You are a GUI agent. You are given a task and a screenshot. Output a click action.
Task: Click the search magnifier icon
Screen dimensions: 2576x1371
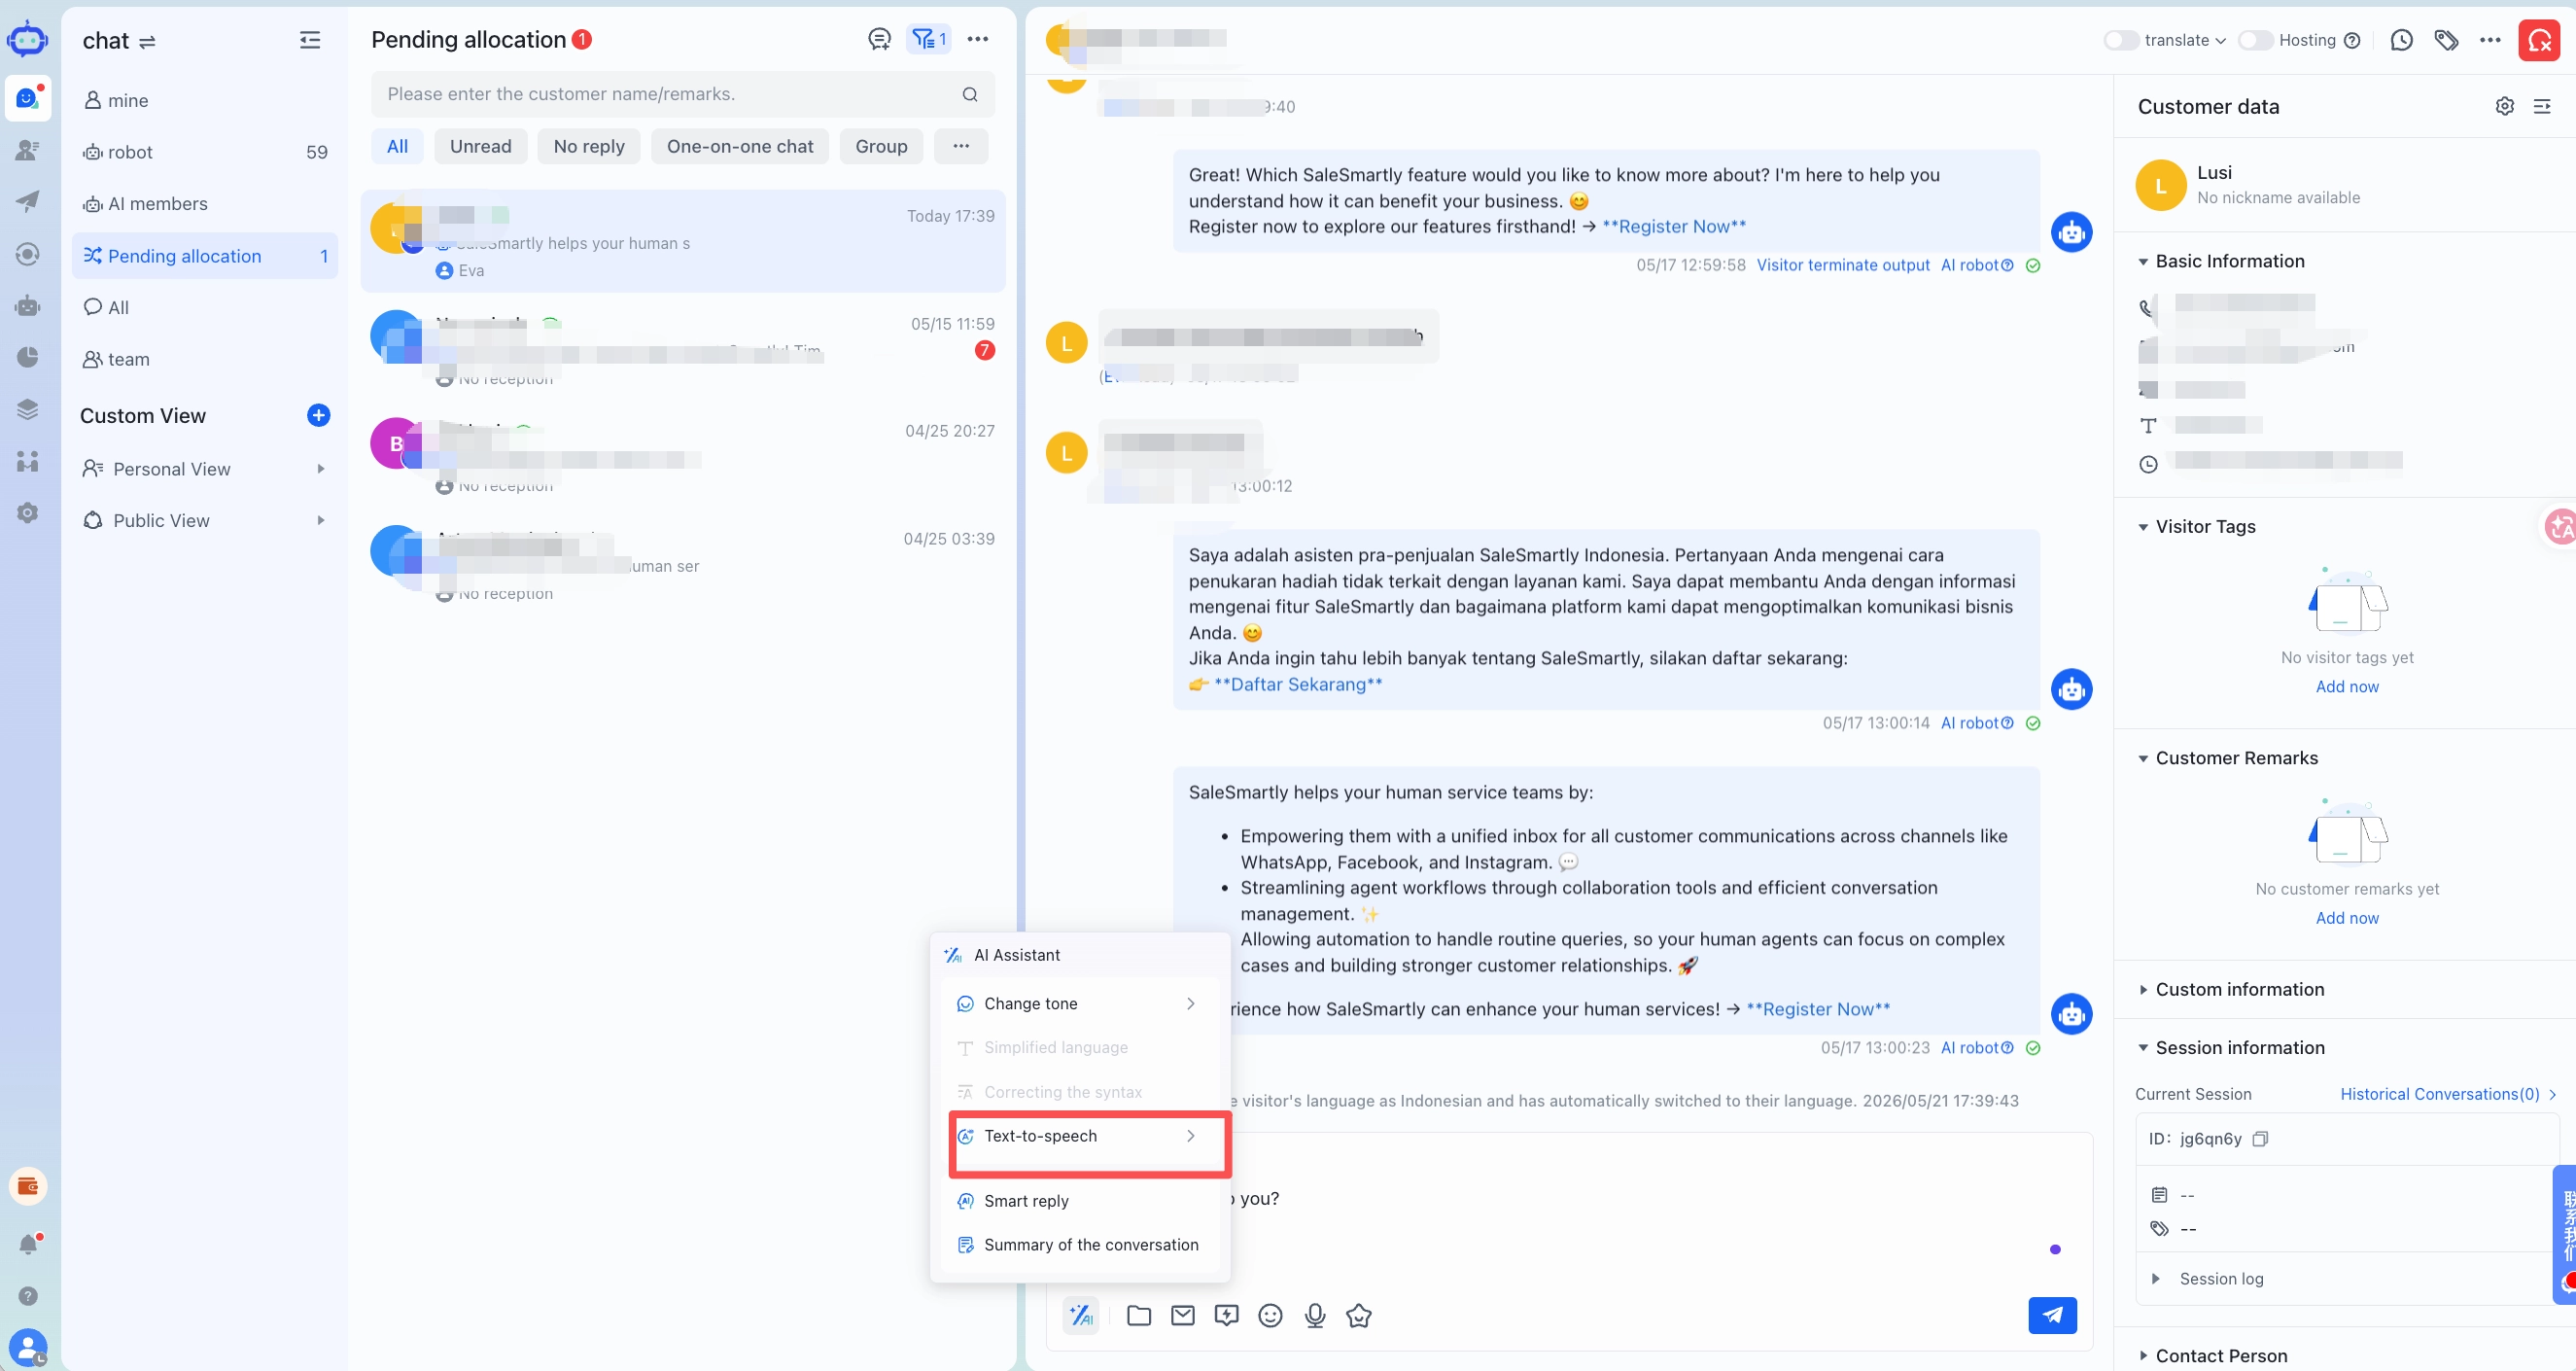[969, 94]
